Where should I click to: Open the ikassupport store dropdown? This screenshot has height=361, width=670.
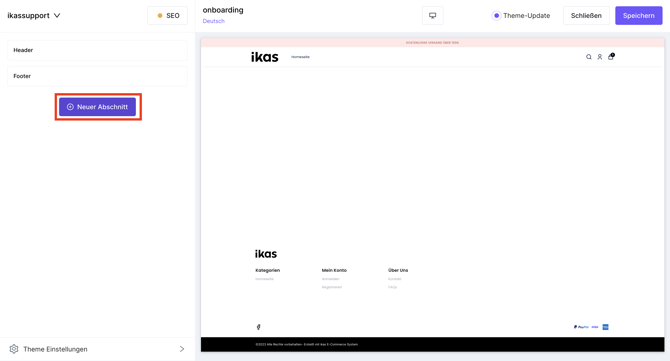click(x=34, y=15)
